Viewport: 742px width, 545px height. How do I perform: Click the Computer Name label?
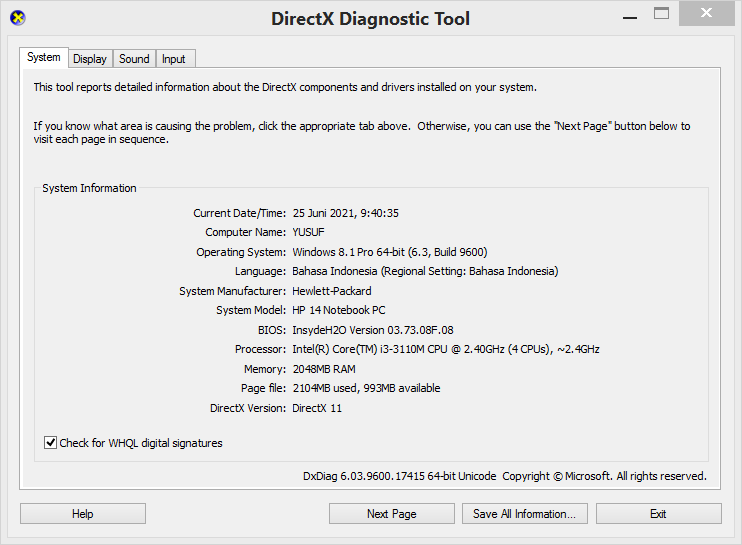pyautogui.click(x=246, y=232)
